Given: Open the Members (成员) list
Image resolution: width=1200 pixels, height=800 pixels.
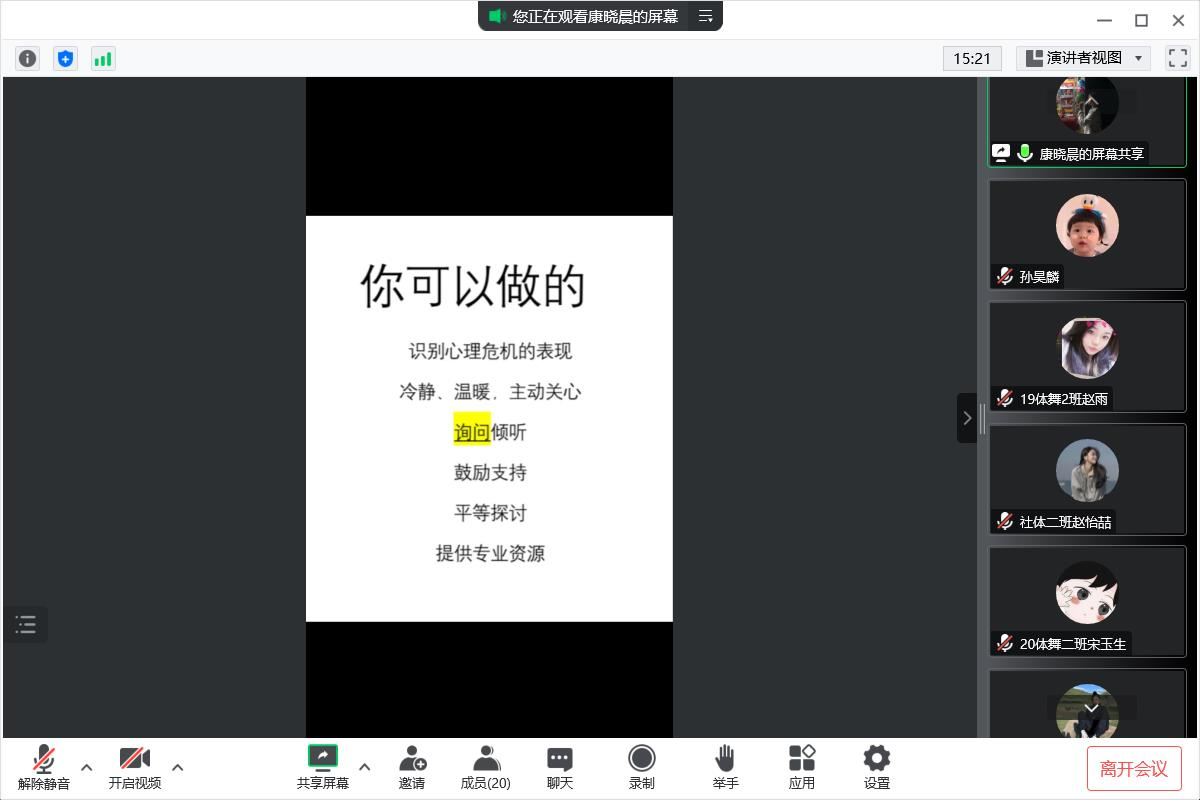Looking at the screenshot, I should [486, 767].
